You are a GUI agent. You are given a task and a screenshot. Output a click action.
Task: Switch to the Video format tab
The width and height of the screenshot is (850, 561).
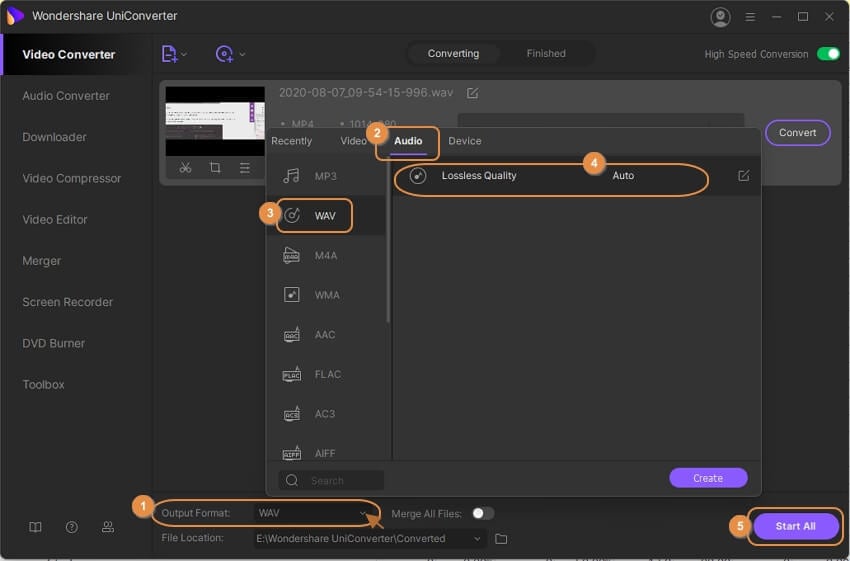[x=353, y=141]
